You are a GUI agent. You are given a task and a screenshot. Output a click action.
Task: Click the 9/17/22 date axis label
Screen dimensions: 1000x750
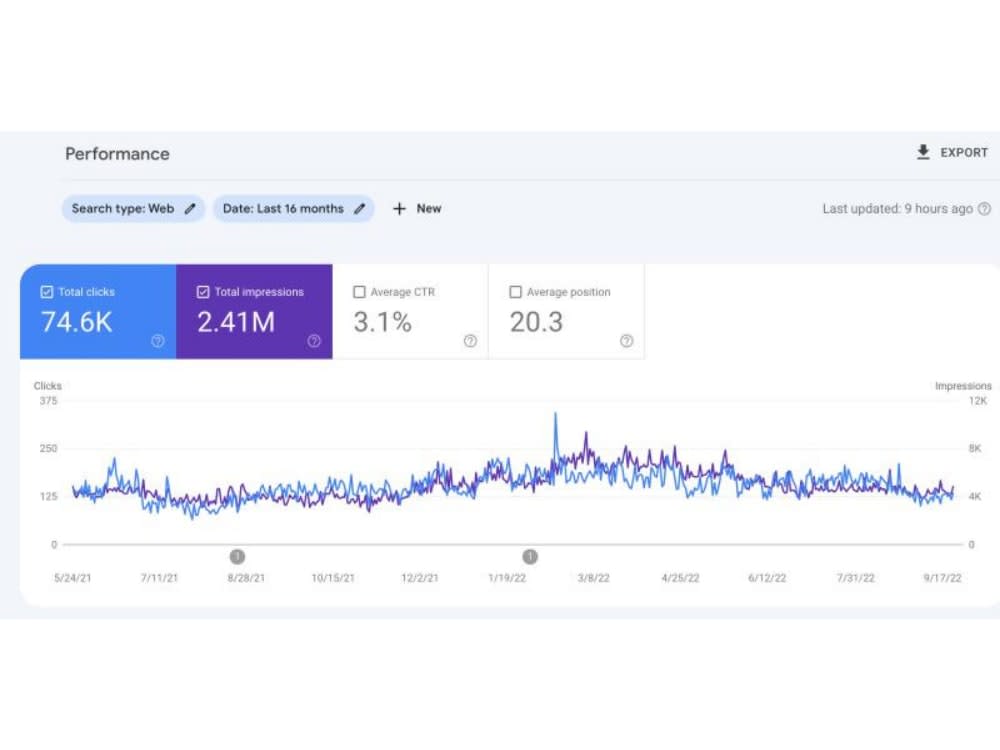click(943, 578)
